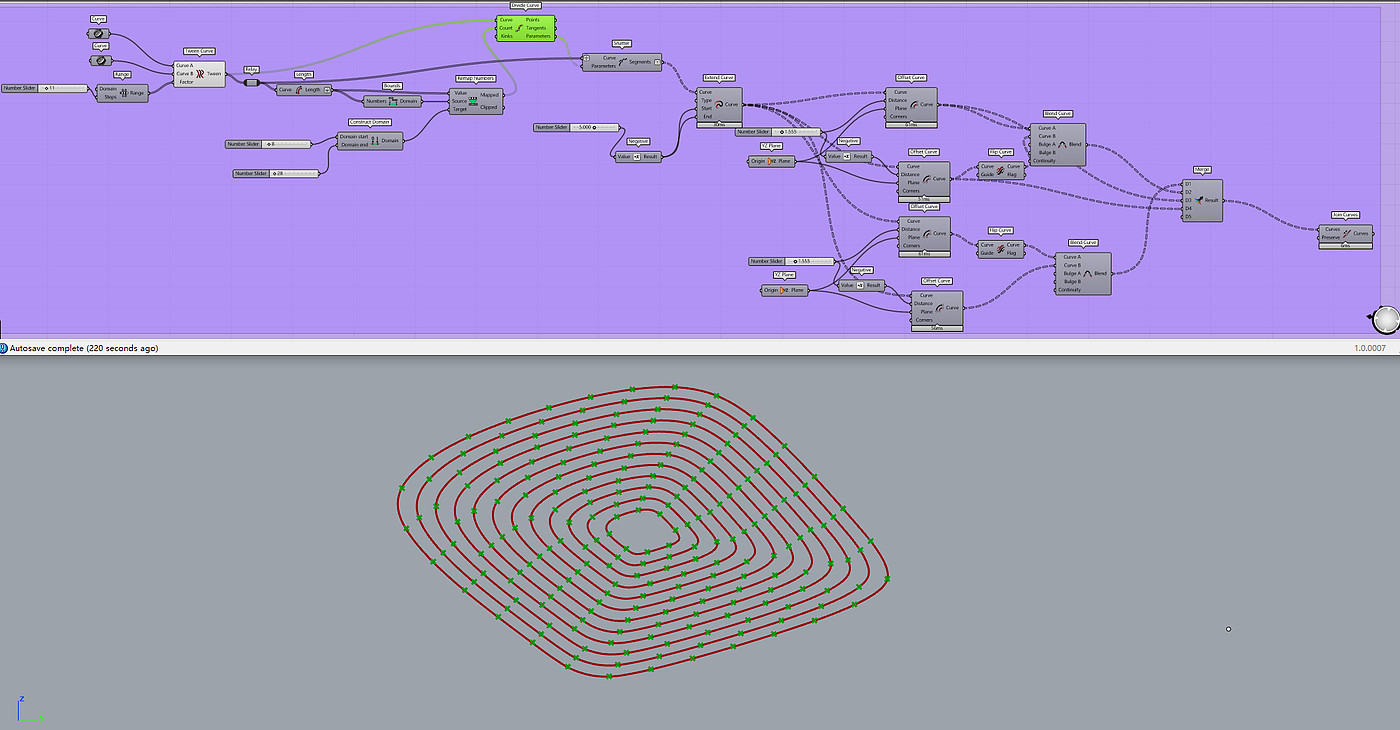Image resolution: width=1400 pixels, height=730 pixels.
Task: Click the Offset Curve icon showing 51ms
Action: pyautogui.click(x=927, y=178)
